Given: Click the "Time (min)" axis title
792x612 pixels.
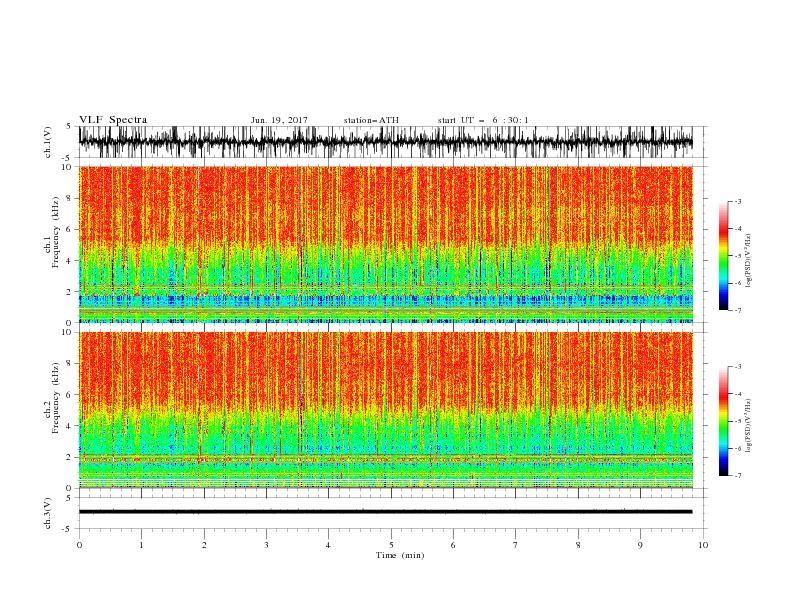Looking at the screenshot, I should coord(400,555).
